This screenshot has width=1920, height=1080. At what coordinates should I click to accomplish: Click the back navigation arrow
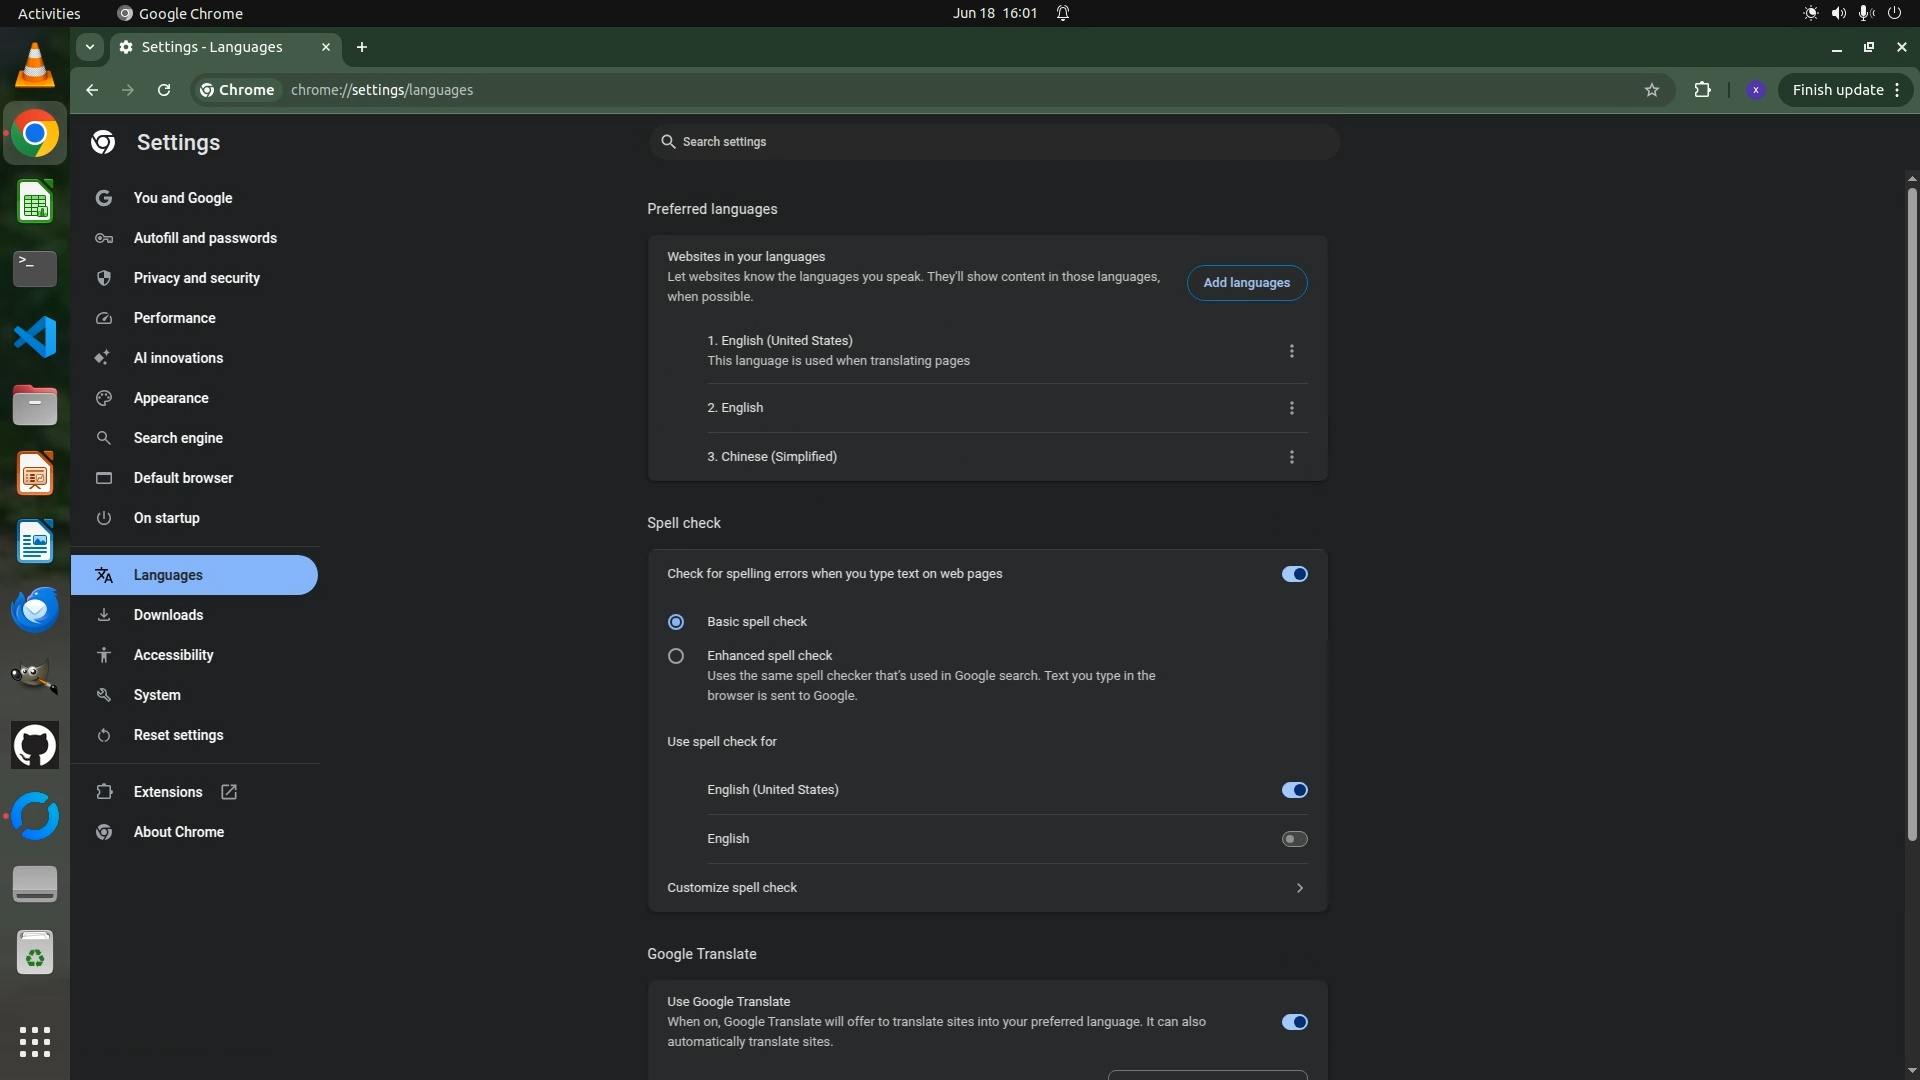(92, 90)
